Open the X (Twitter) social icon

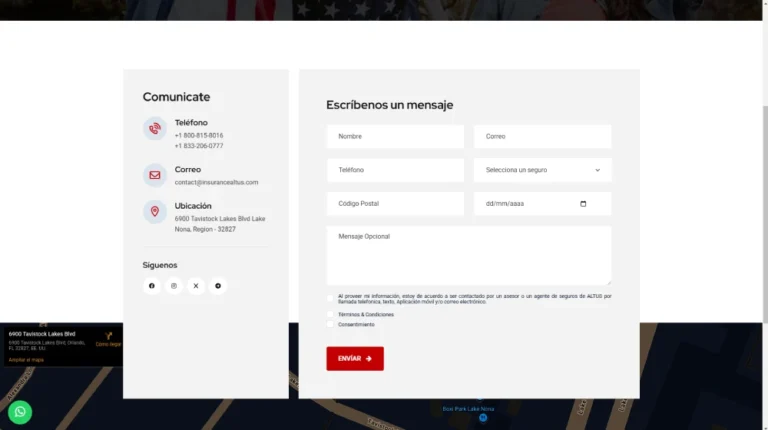click(196, 286)
